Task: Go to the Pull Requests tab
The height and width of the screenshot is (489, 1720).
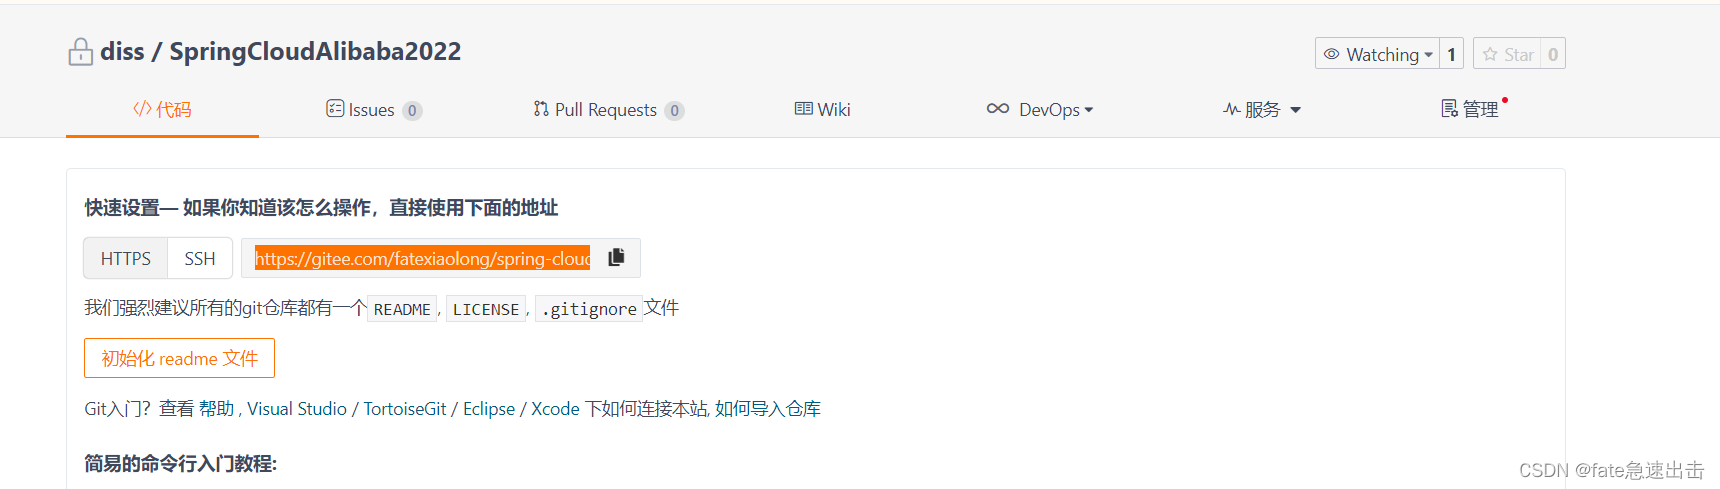Action: click(608, 109)
